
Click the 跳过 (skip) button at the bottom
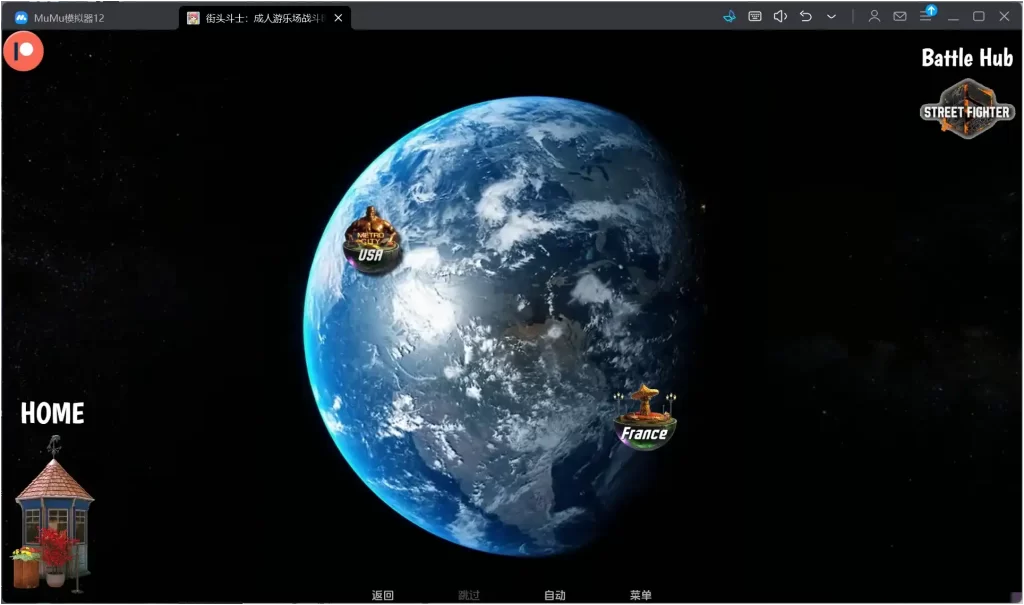469,595
